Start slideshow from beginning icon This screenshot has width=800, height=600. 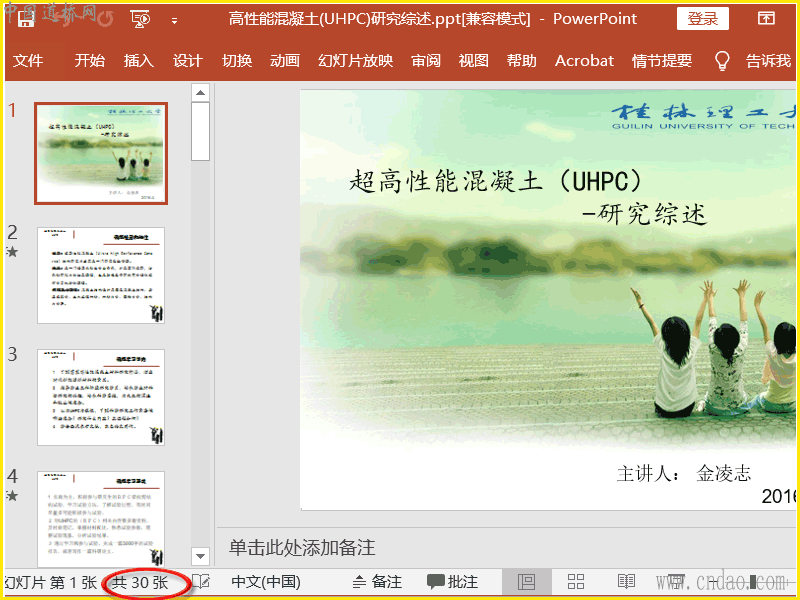[140, 19]
